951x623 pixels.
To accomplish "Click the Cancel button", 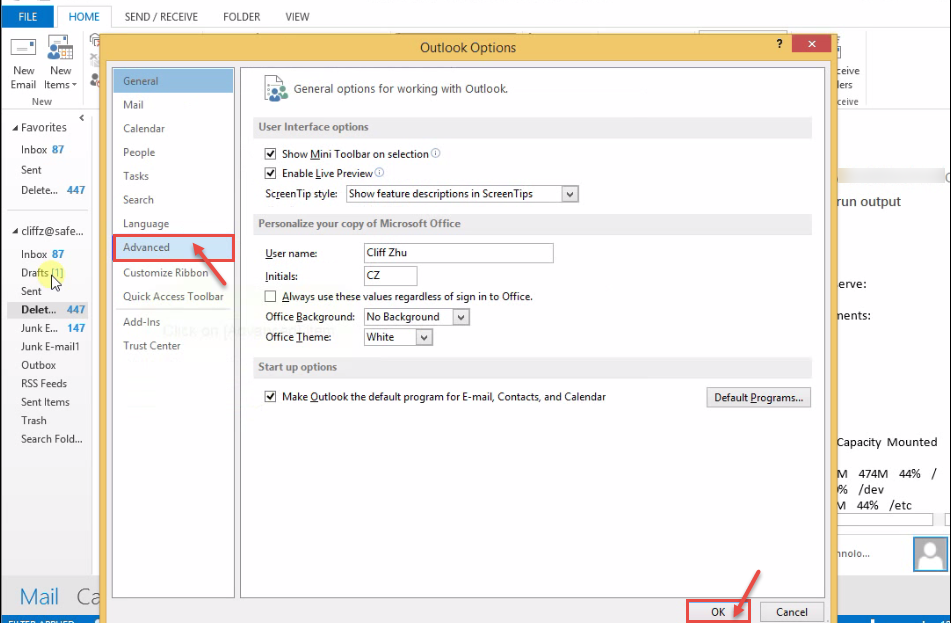I will point(791,612).
